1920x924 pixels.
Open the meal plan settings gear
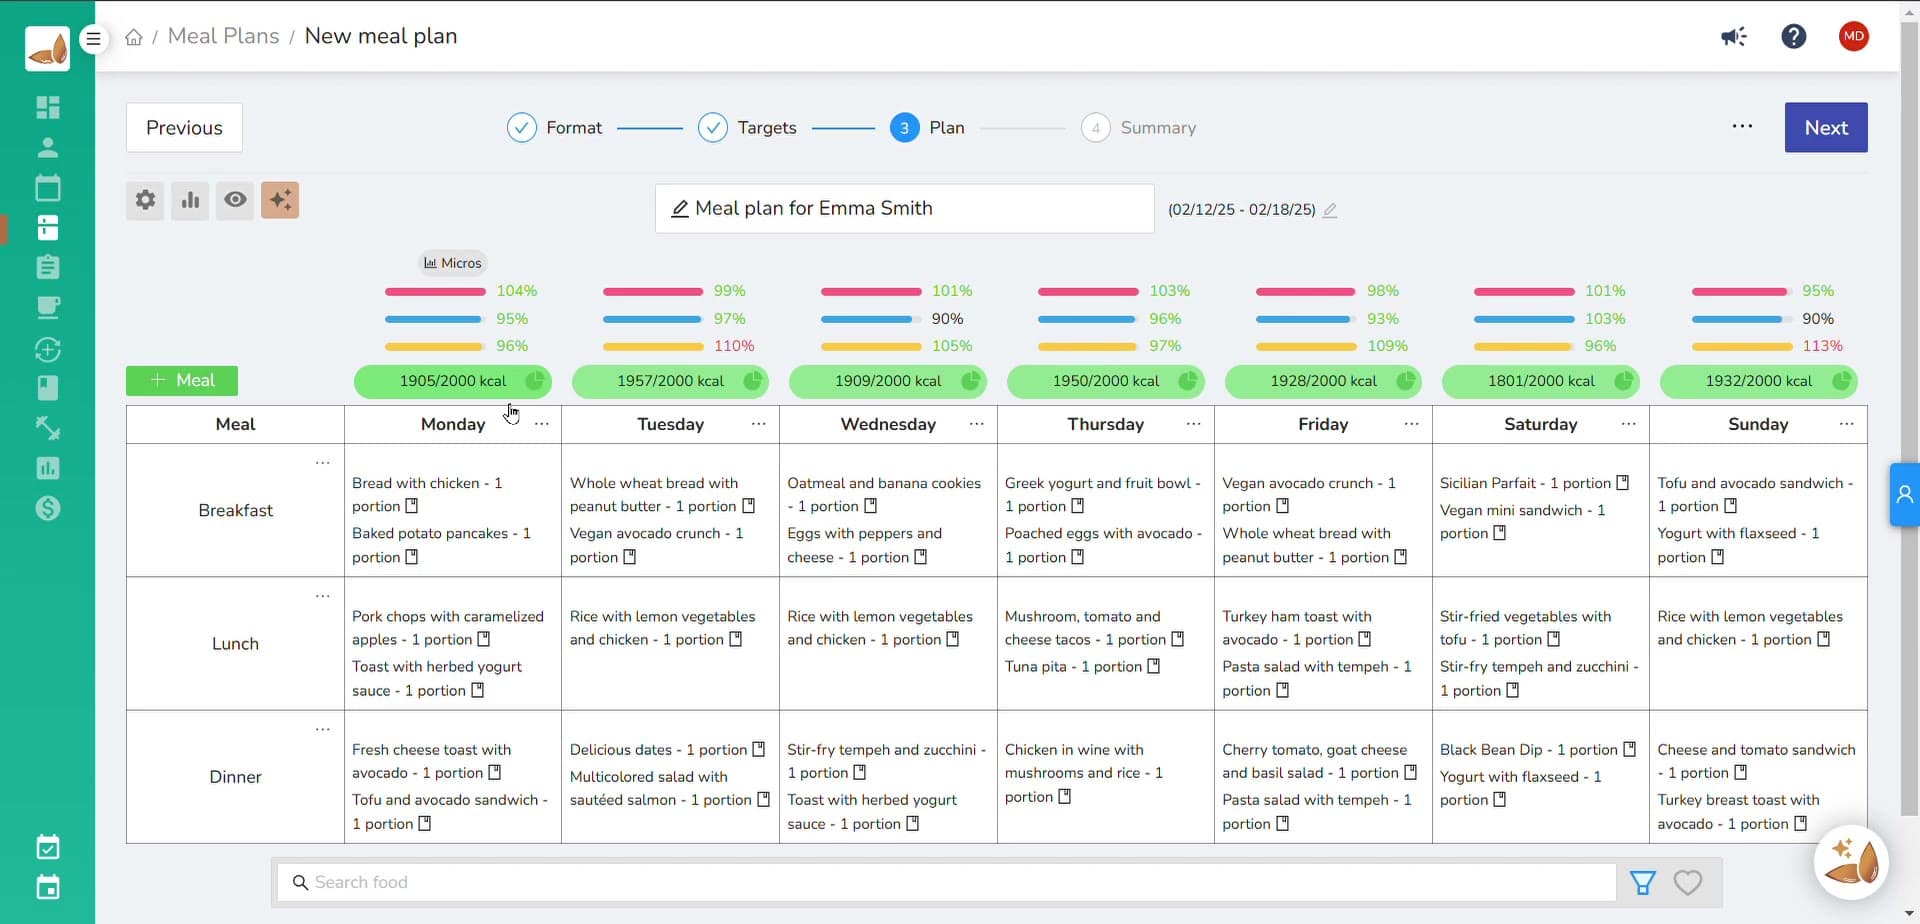(145, 200)
